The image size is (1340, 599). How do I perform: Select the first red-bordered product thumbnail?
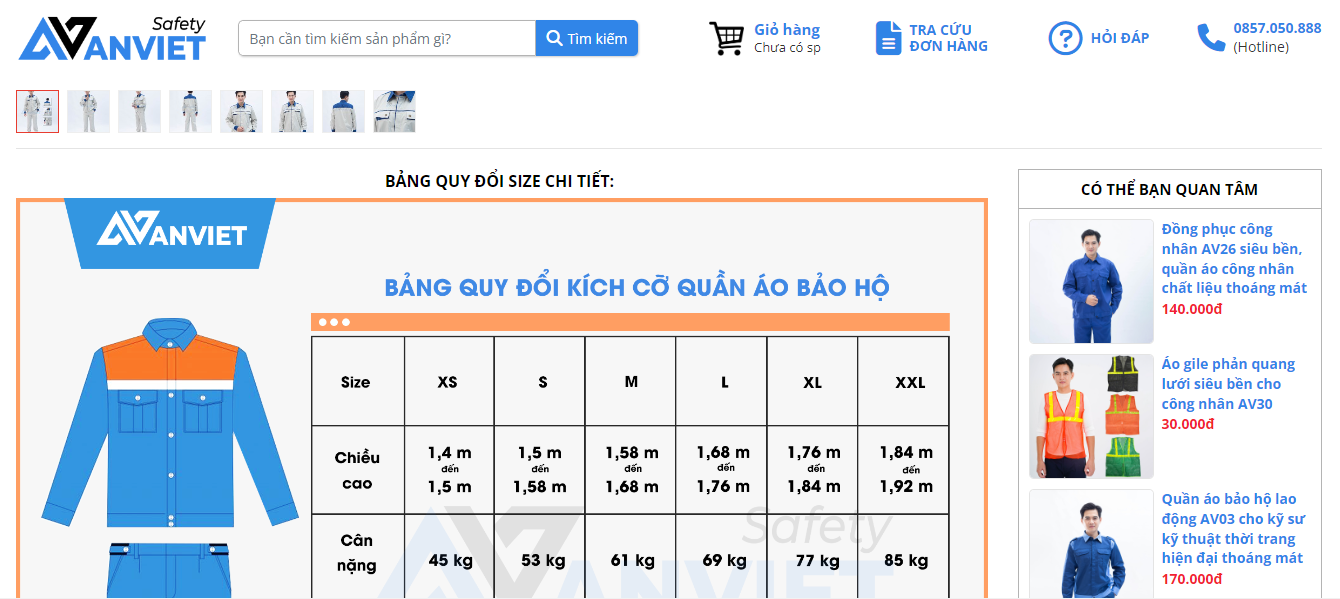point(38,111)
